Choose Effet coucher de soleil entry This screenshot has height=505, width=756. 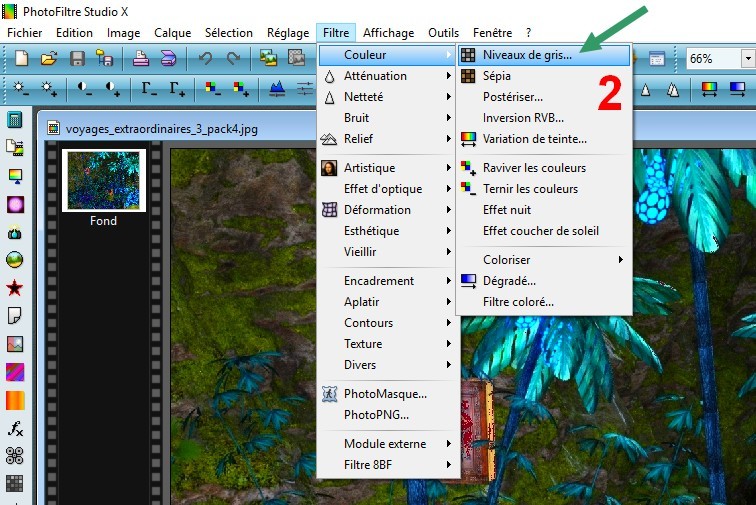point(544,231)
